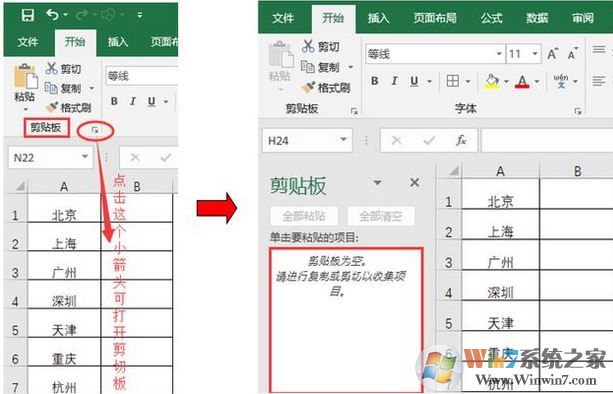Expand Borders dropdown arrow
This screenshot has height=394, width=613.
[x=468, y=81]
